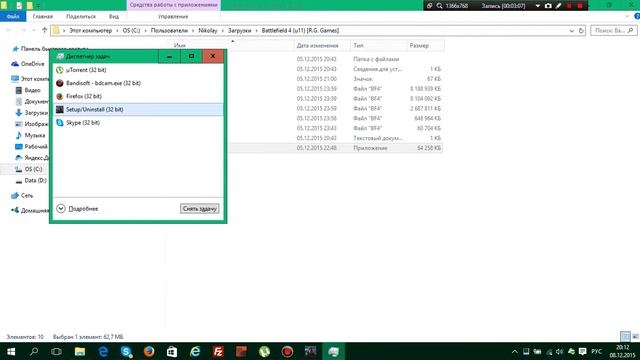Select the Значок row 67 КБ
Screen dimensions: 640x360
point(336,79)
